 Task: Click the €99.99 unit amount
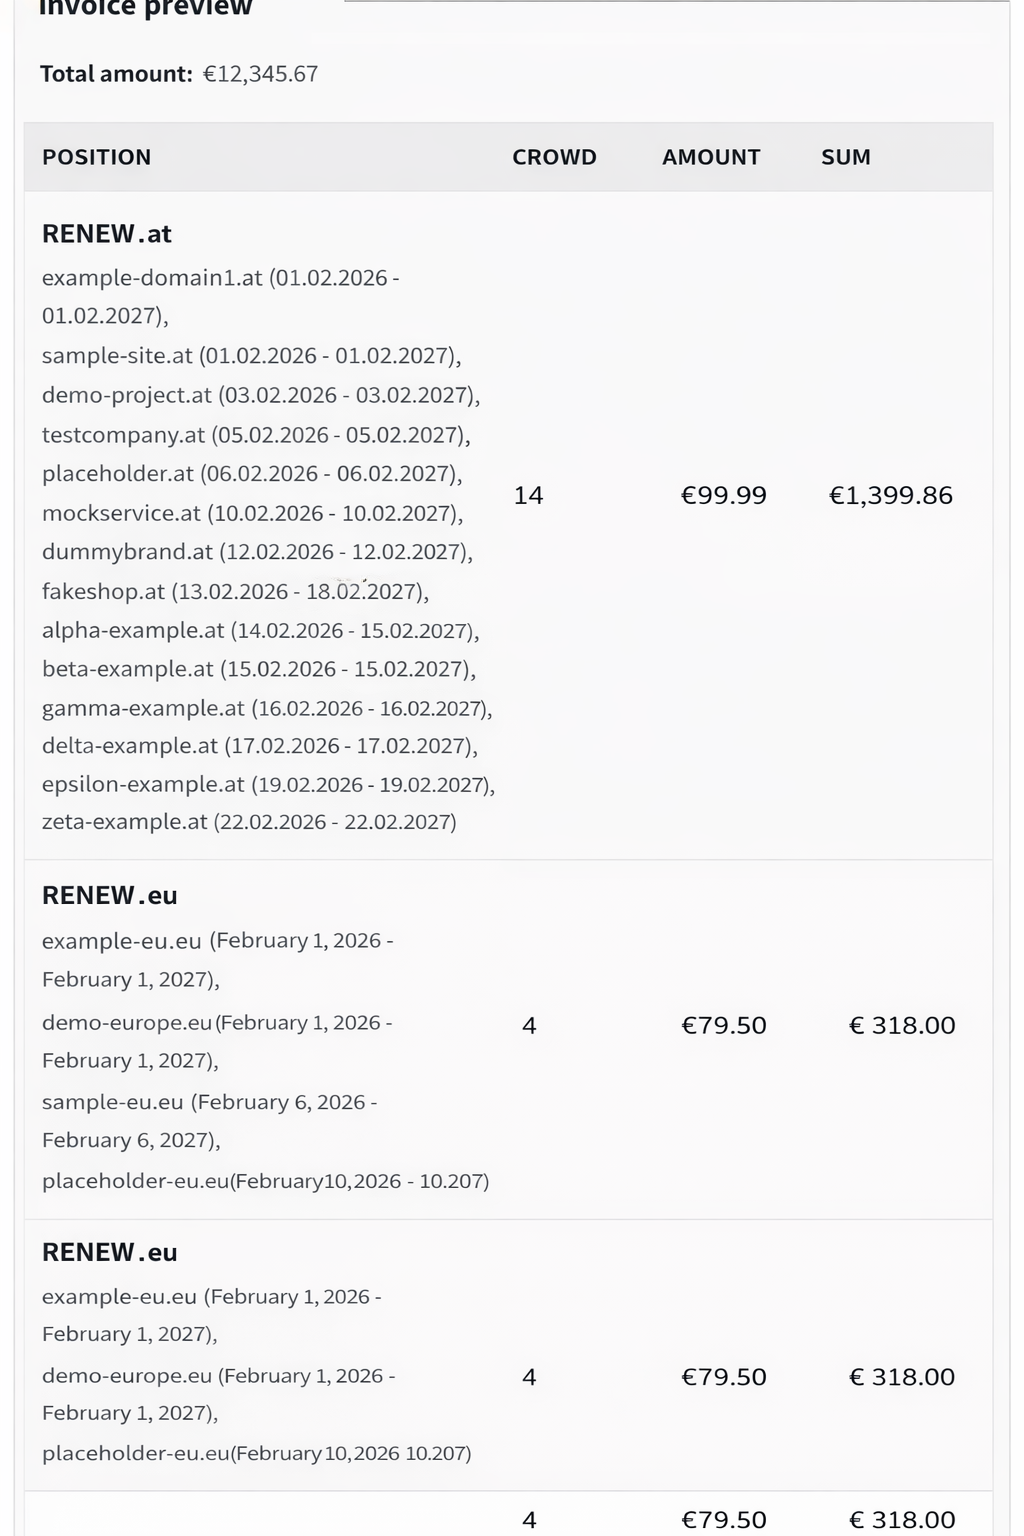[723, 495]
